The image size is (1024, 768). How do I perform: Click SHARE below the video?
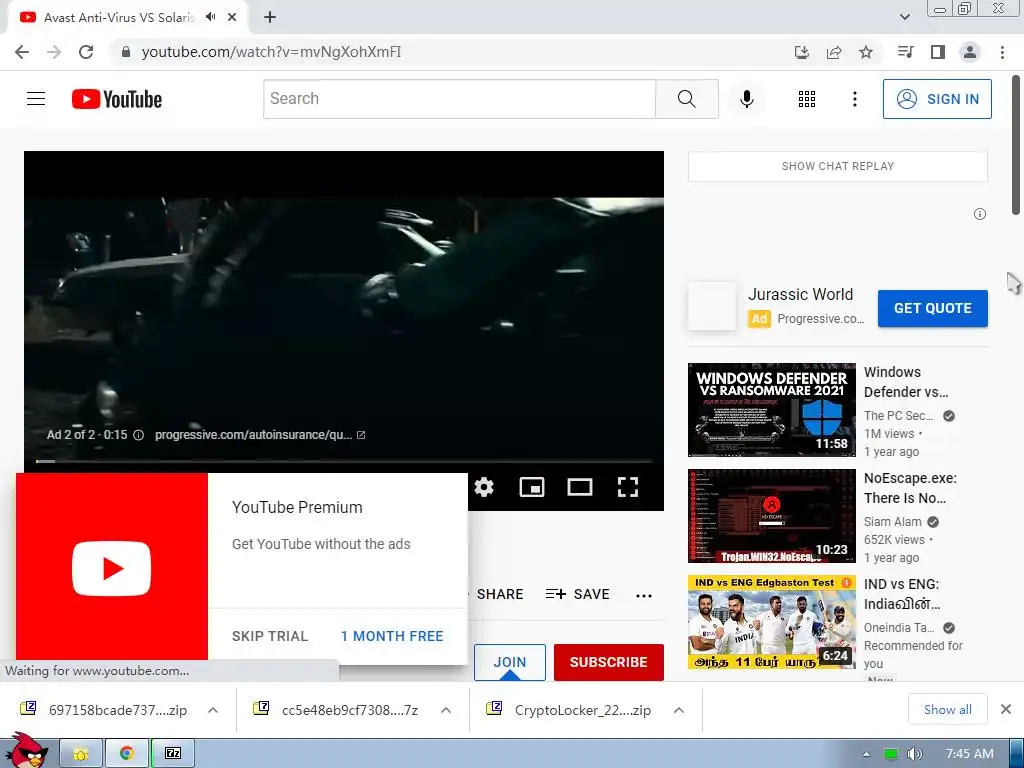click(x=500, y=594)
